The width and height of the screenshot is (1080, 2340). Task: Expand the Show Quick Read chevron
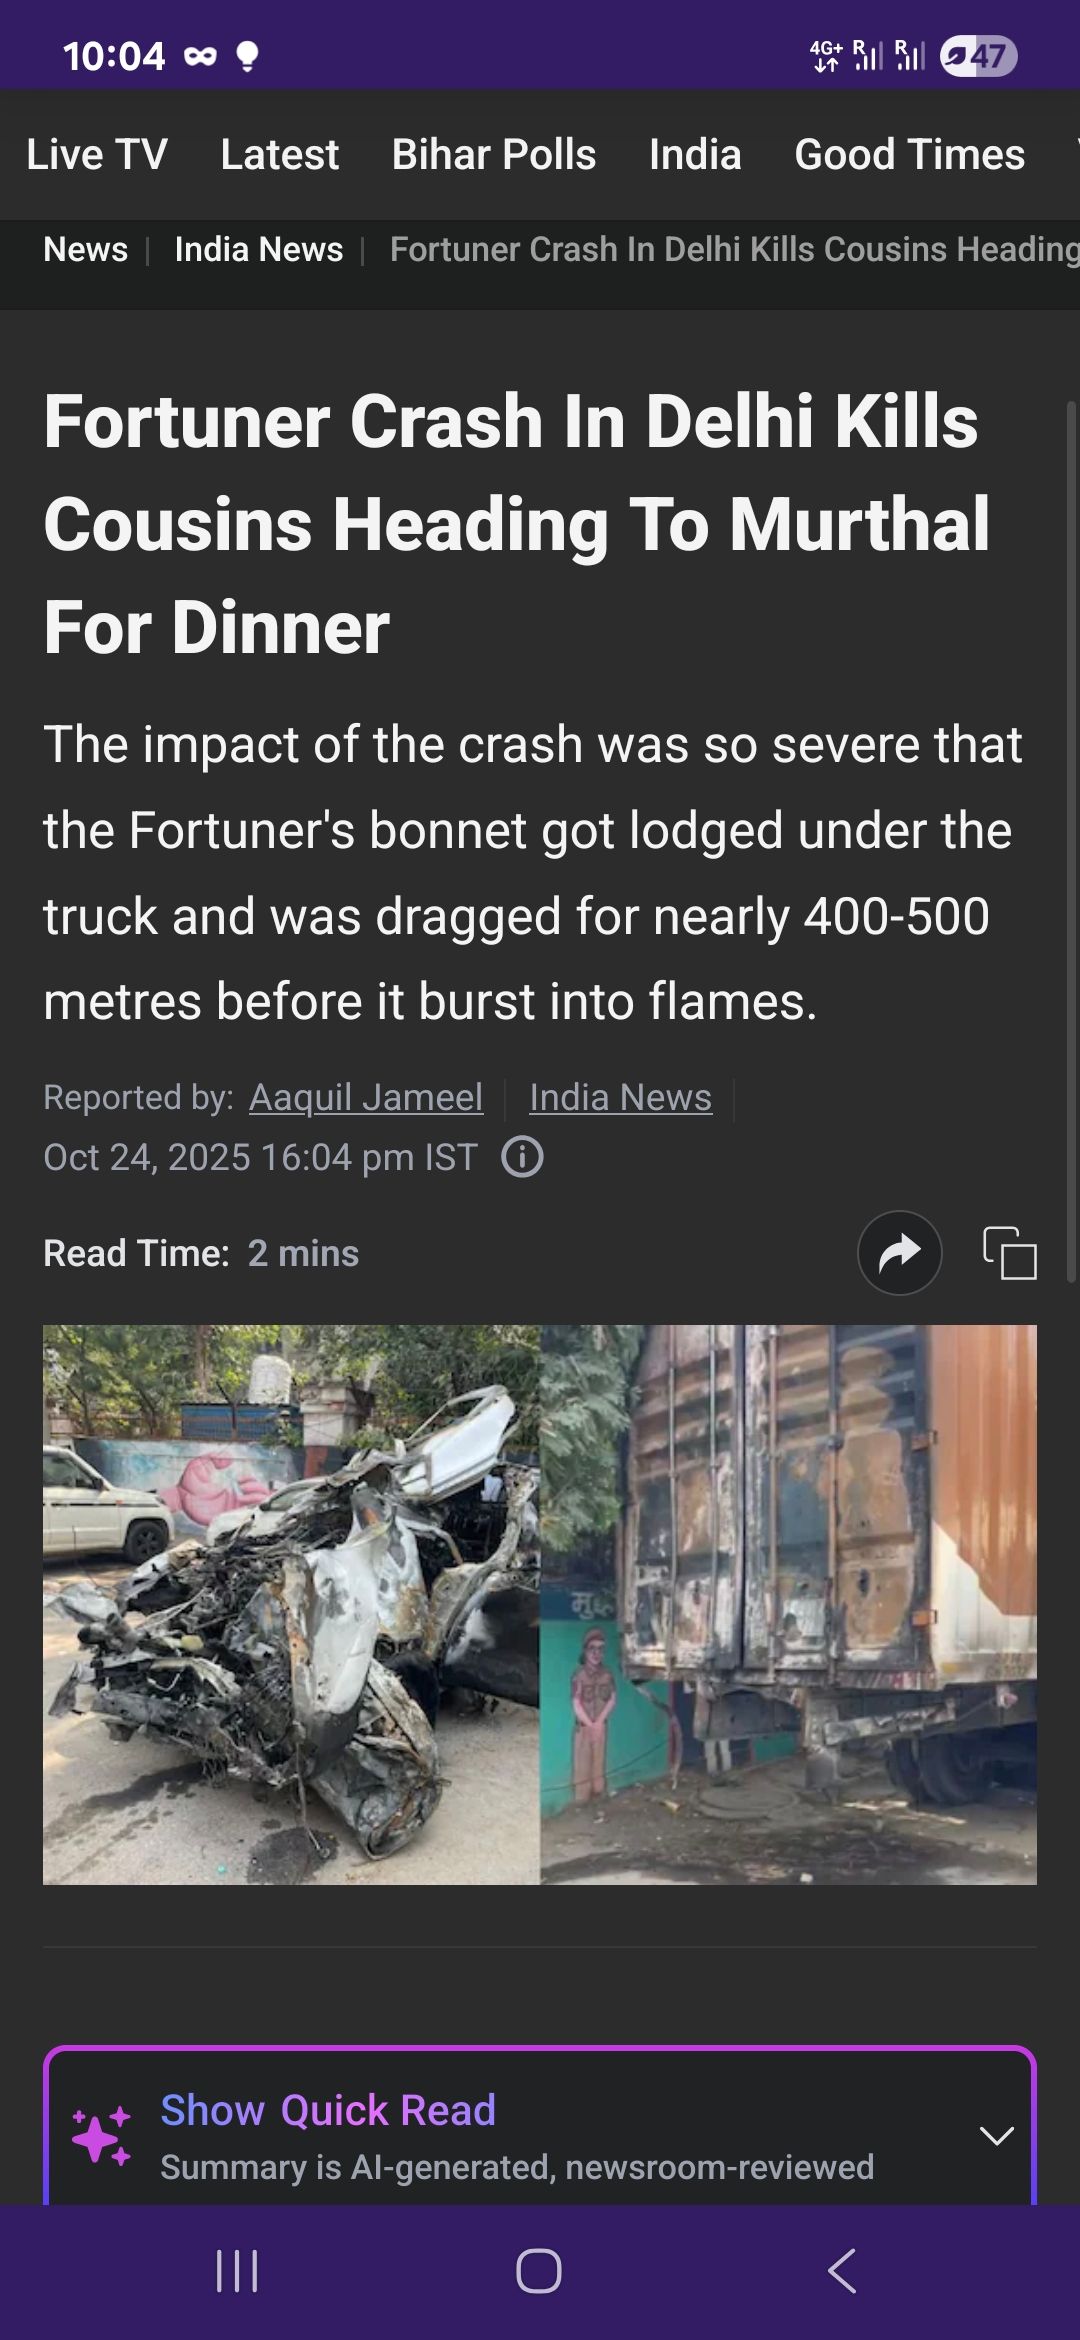(996, 2136)
